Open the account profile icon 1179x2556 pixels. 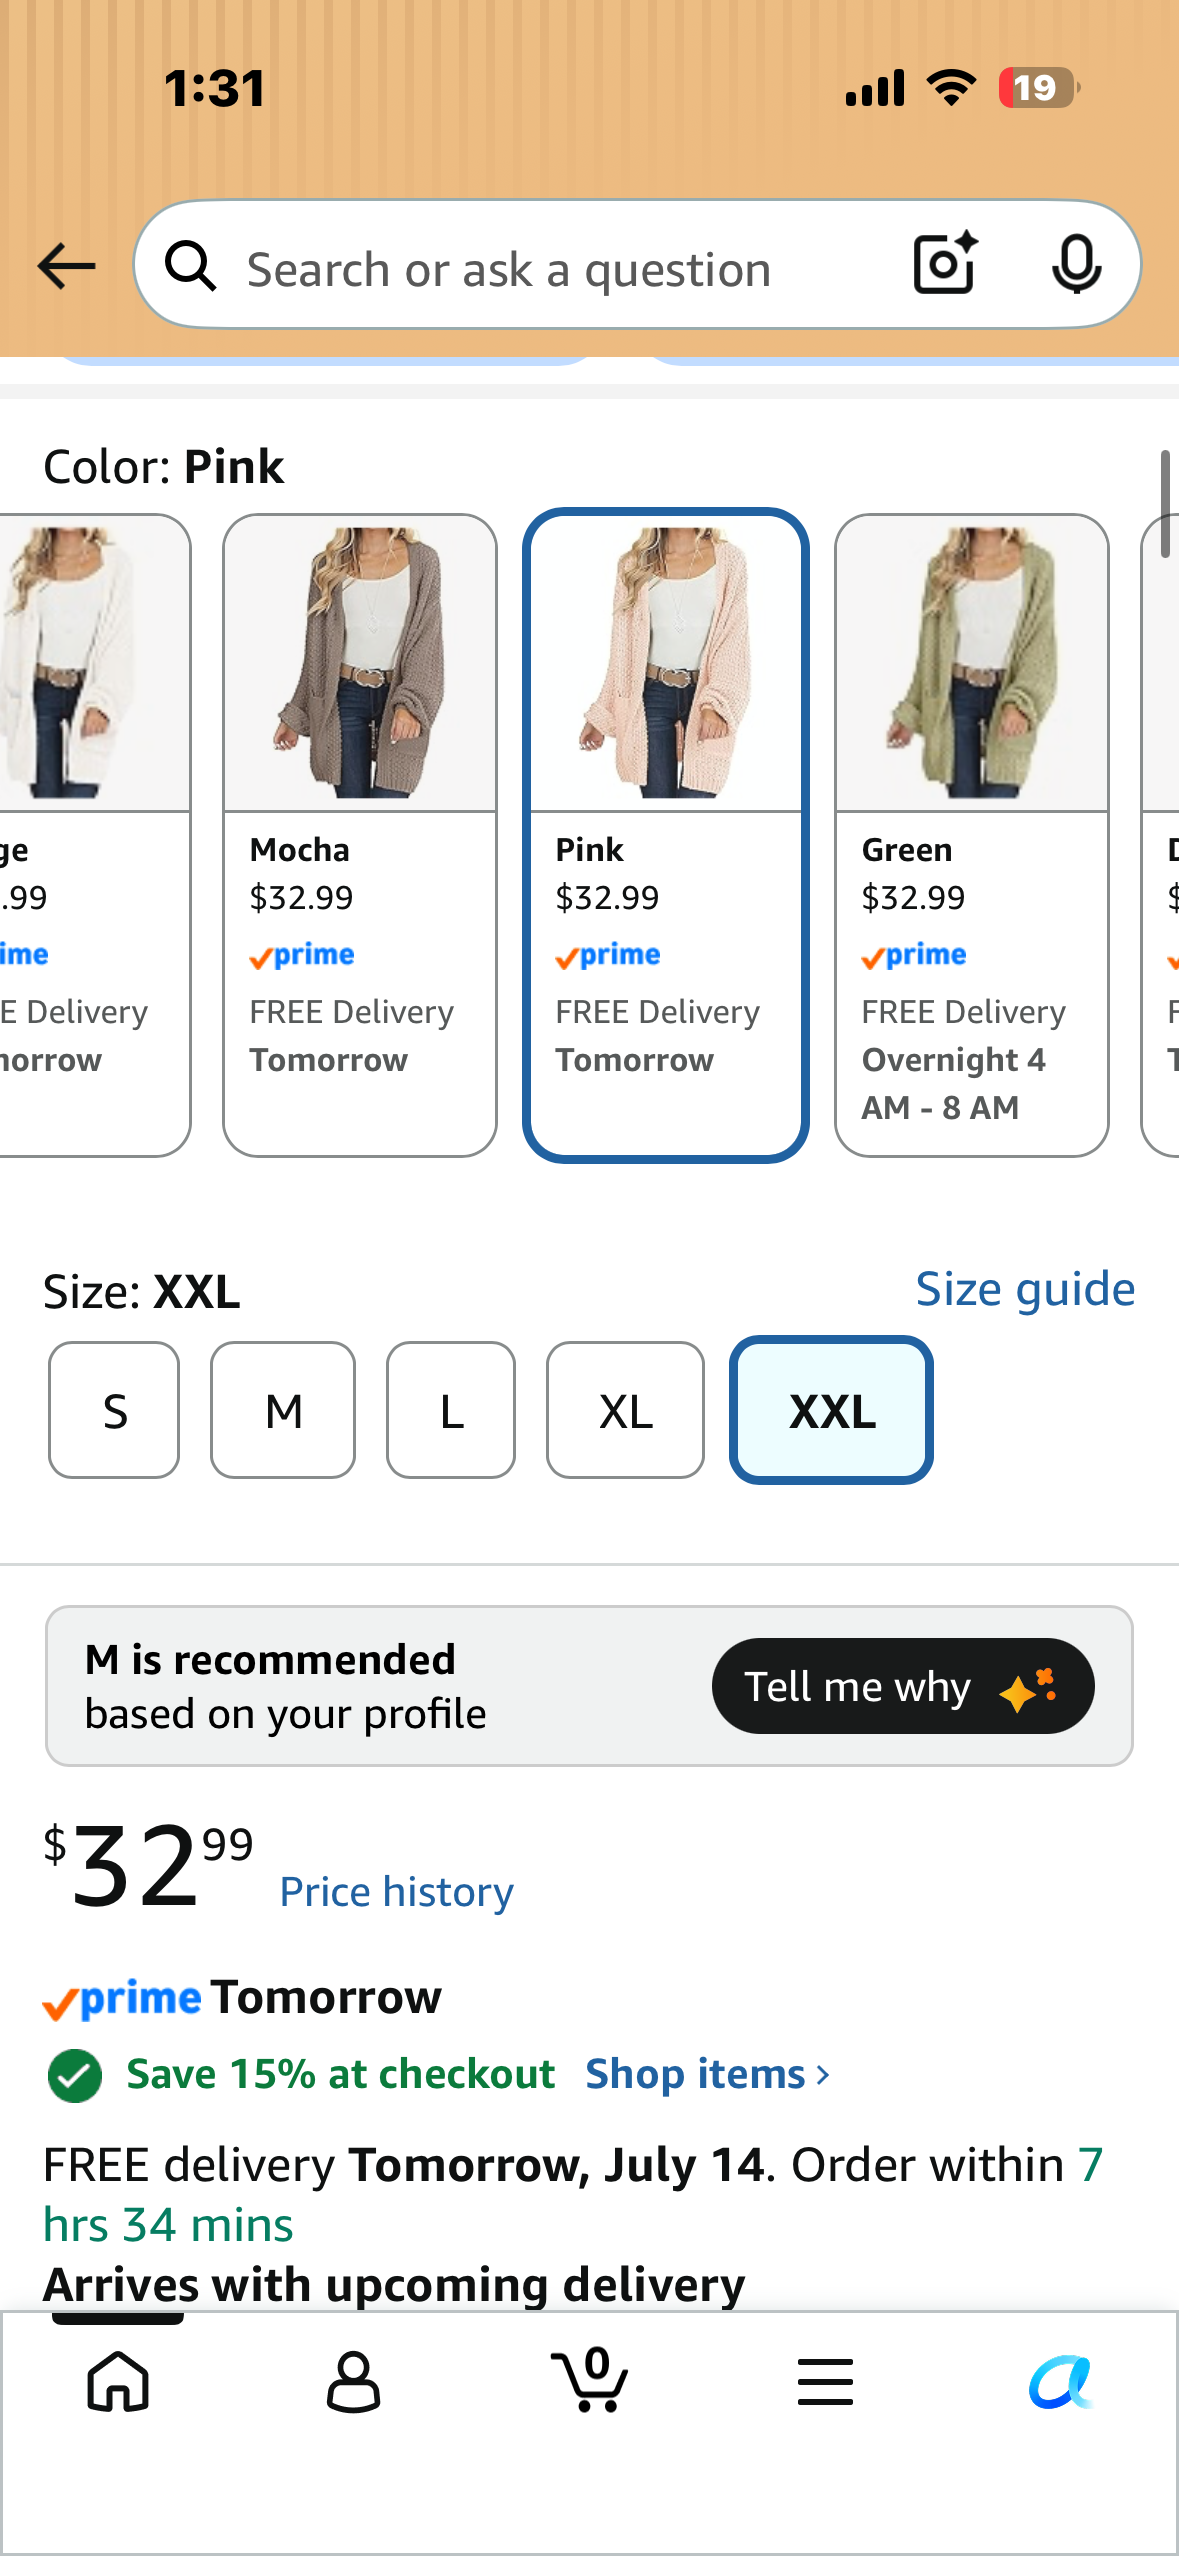(354, 2381)
